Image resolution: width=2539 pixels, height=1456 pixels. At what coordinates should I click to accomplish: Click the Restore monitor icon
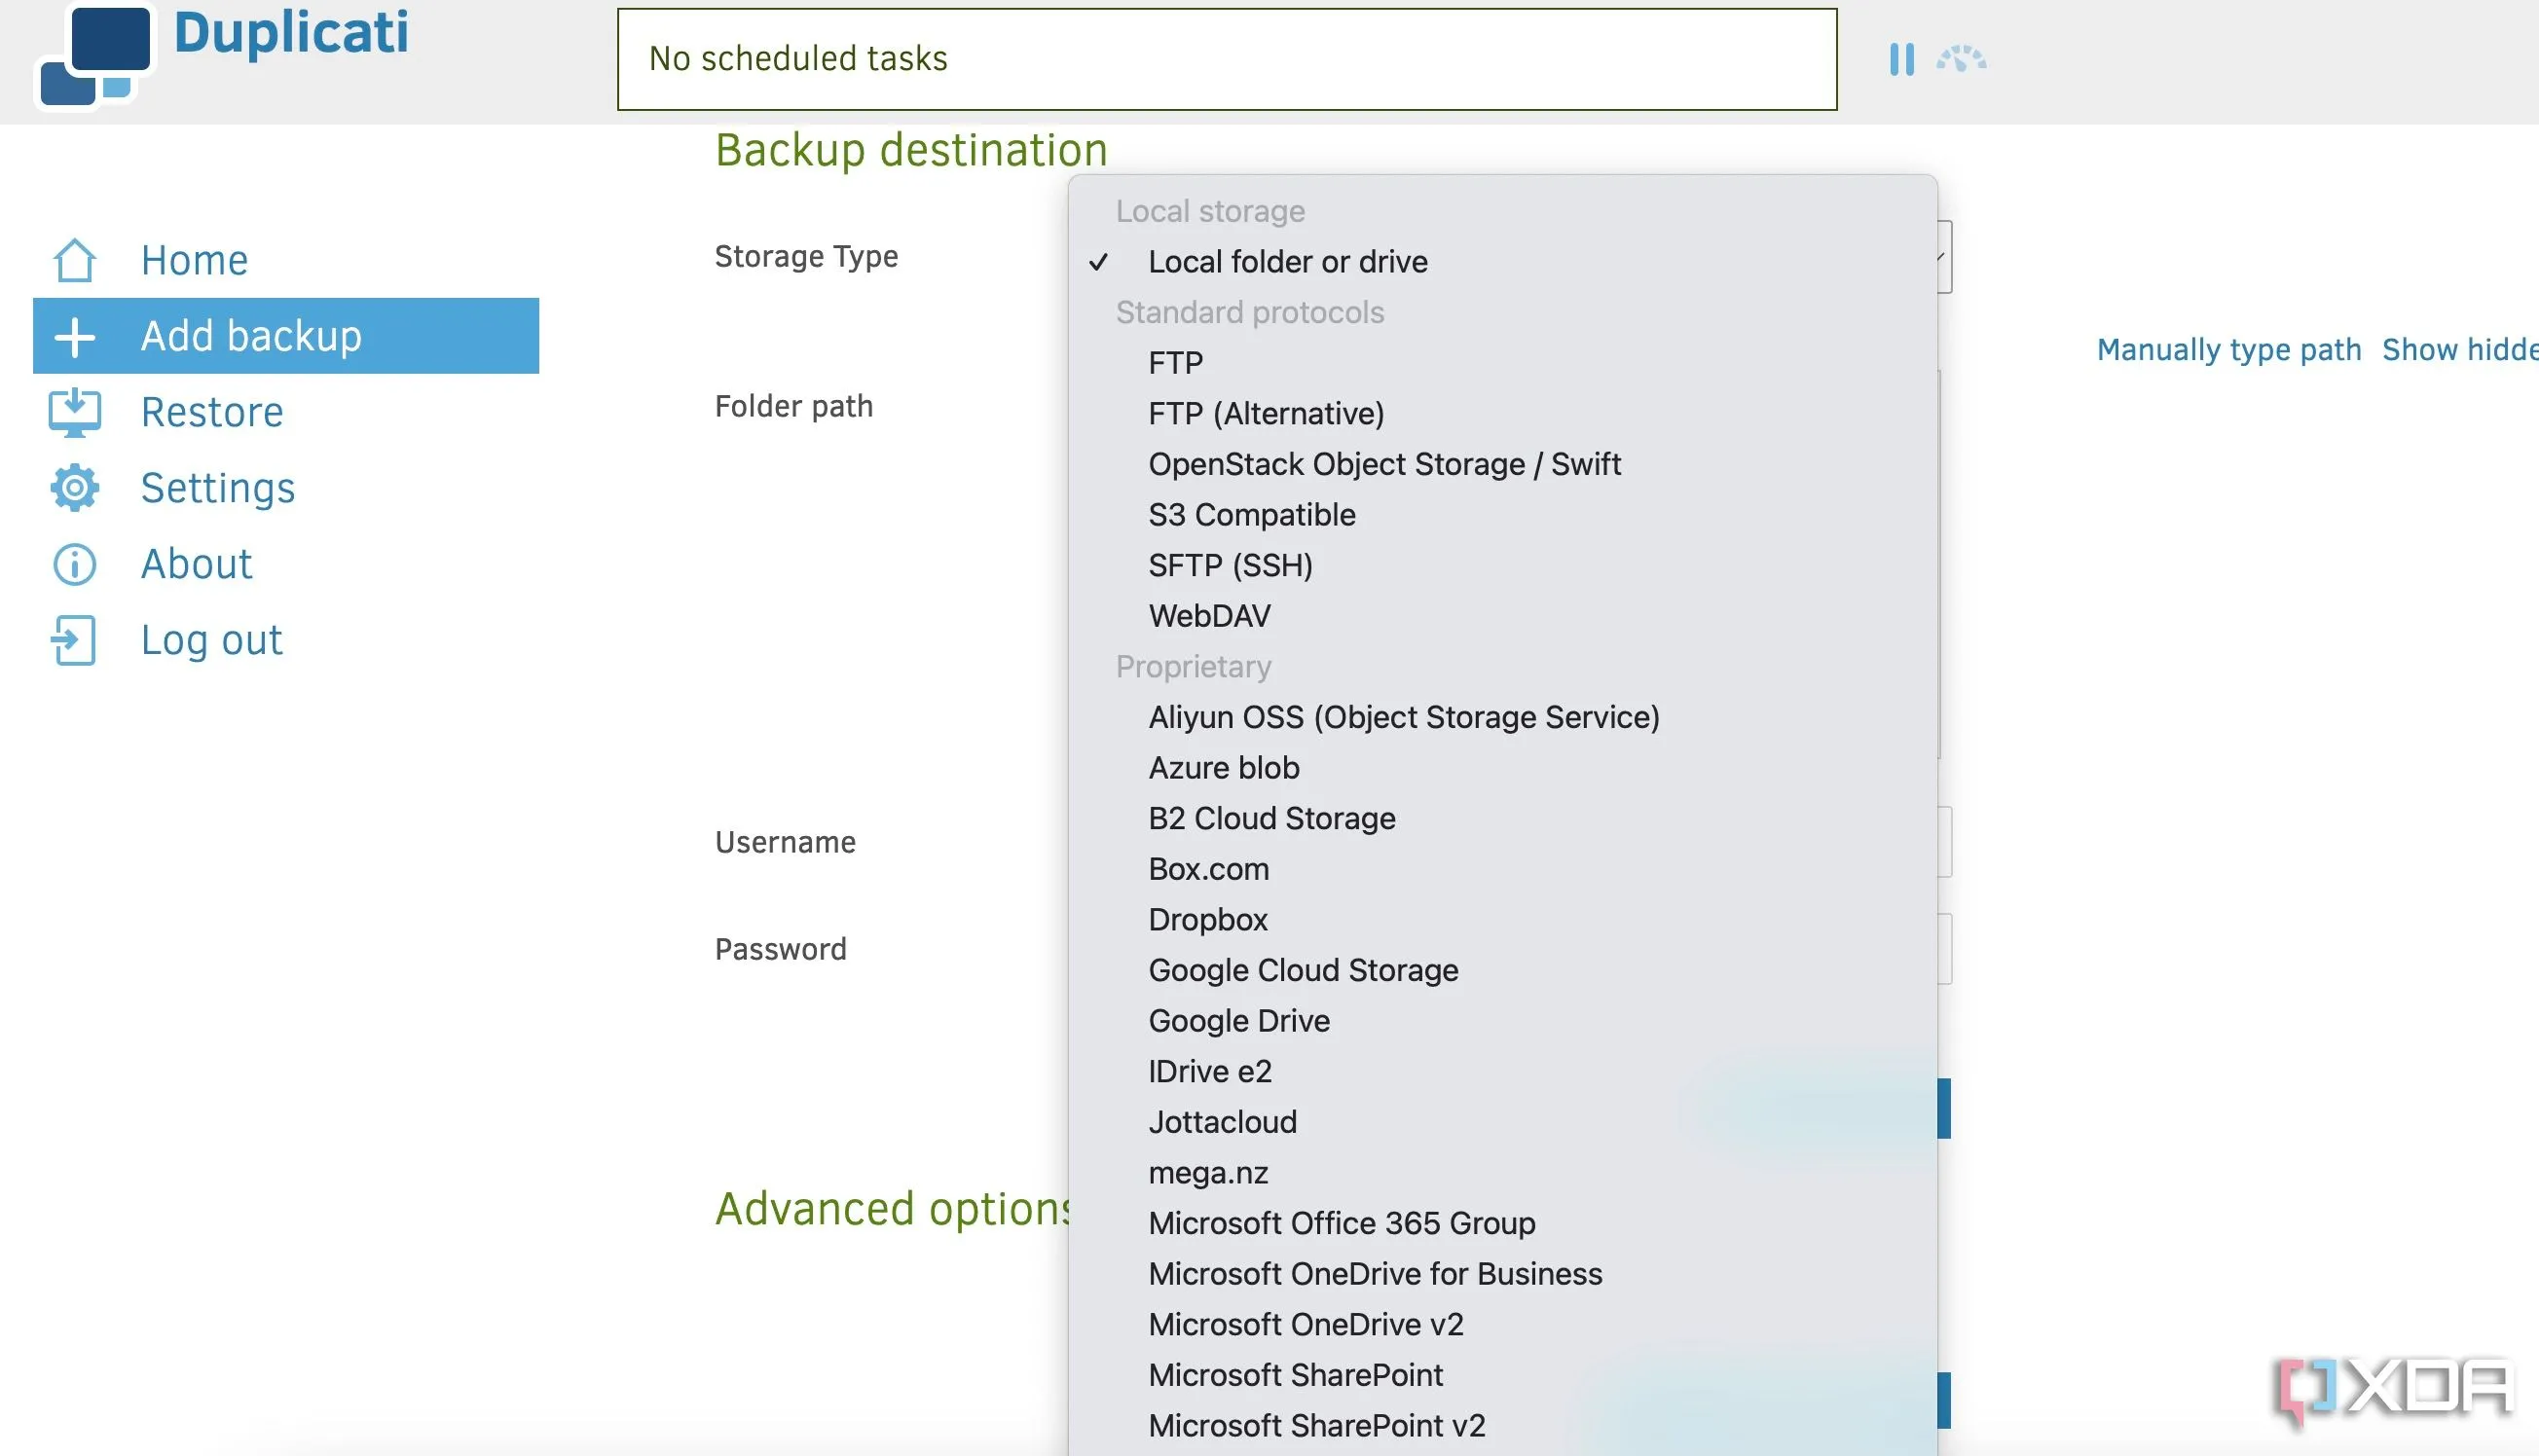pyautogui.click(x=75, y=412)
